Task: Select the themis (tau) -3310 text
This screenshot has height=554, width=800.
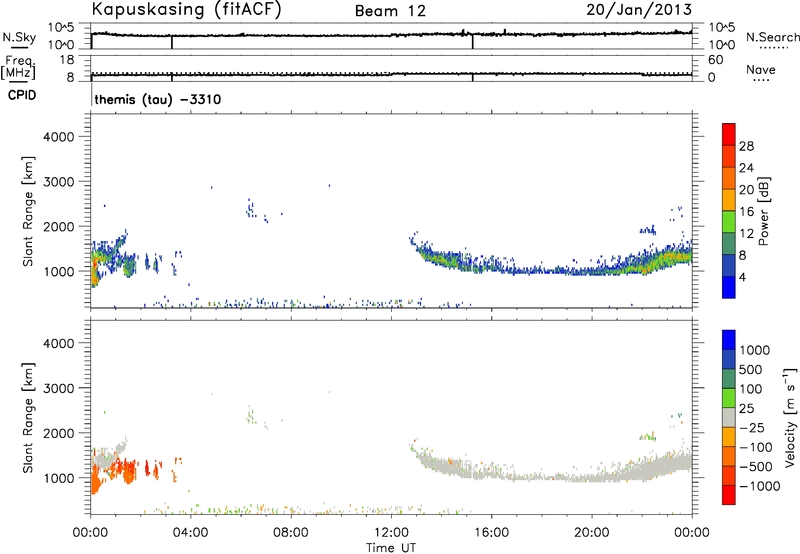Action: [158, 99]
